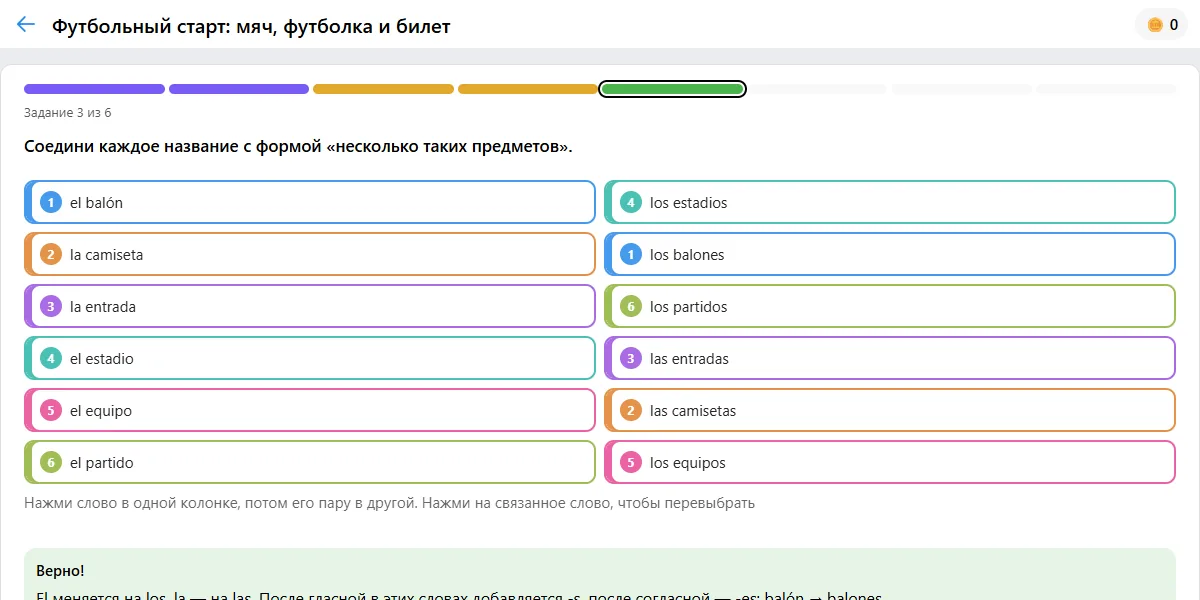Pick the 'el estadio' card

tap(310, 358)
